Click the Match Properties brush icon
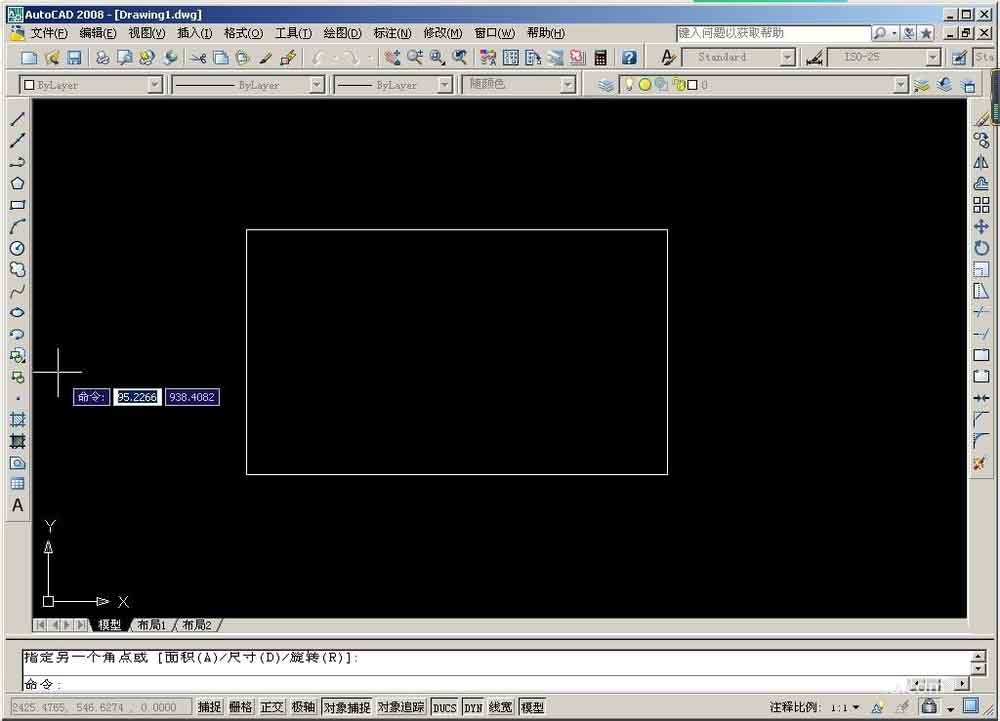This screenshot has height=721, width=1000. tap(266, 57)
